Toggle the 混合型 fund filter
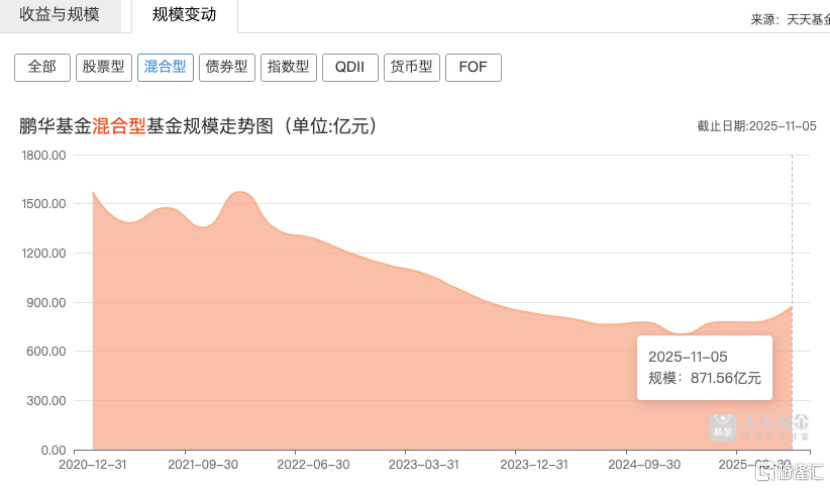 (x=165, y=67)
